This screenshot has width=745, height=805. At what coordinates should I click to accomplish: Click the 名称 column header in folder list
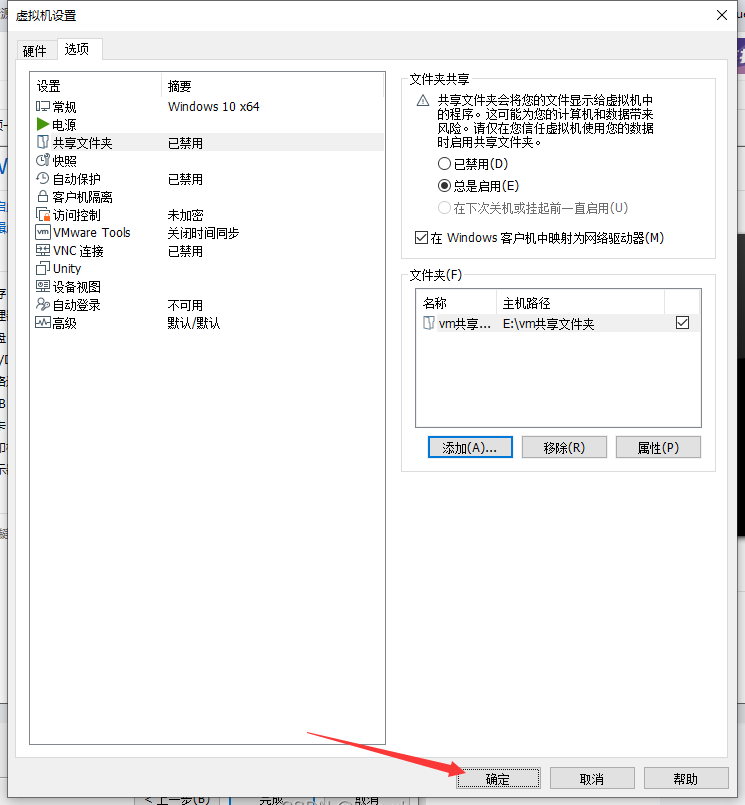456,303
